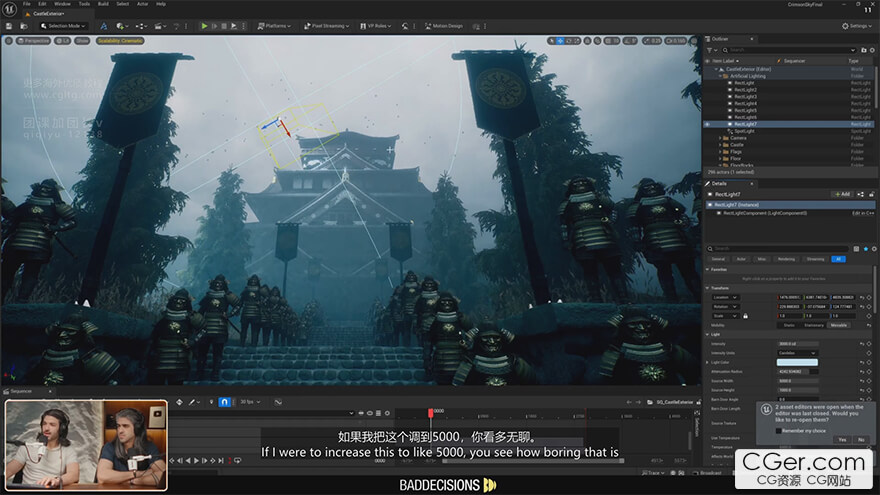Screen dimensions: 880x495
Task: Open the Platforms dropdown
Action: tap(274, 26)
